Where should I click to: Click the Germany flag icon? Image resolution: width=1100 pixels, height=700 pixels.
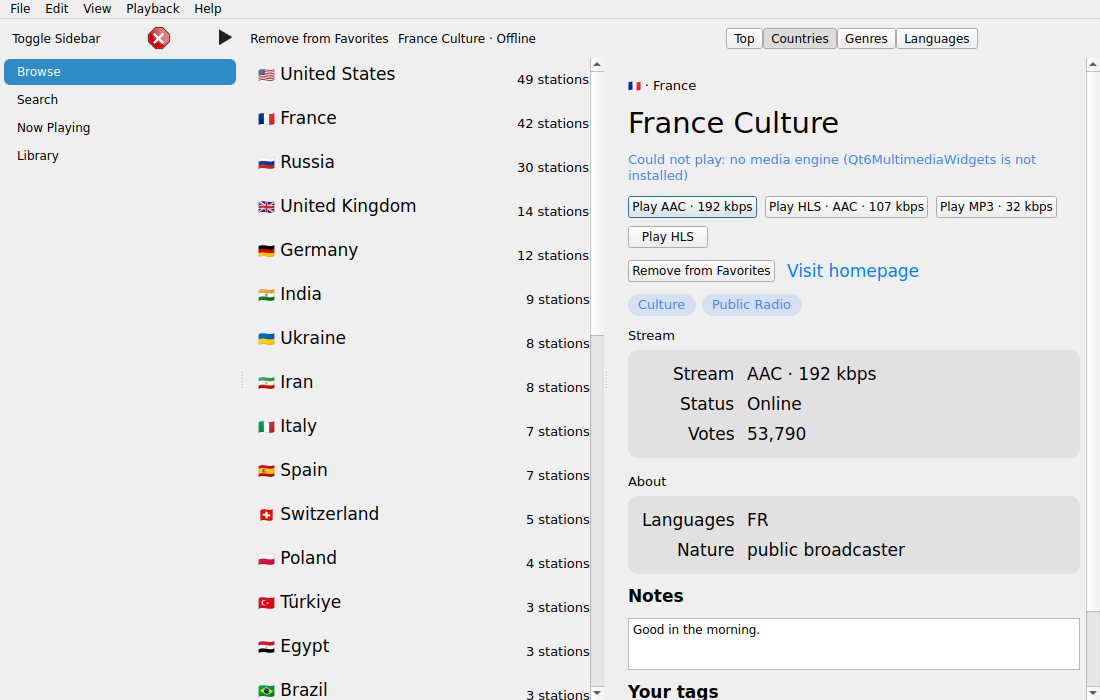266,250
